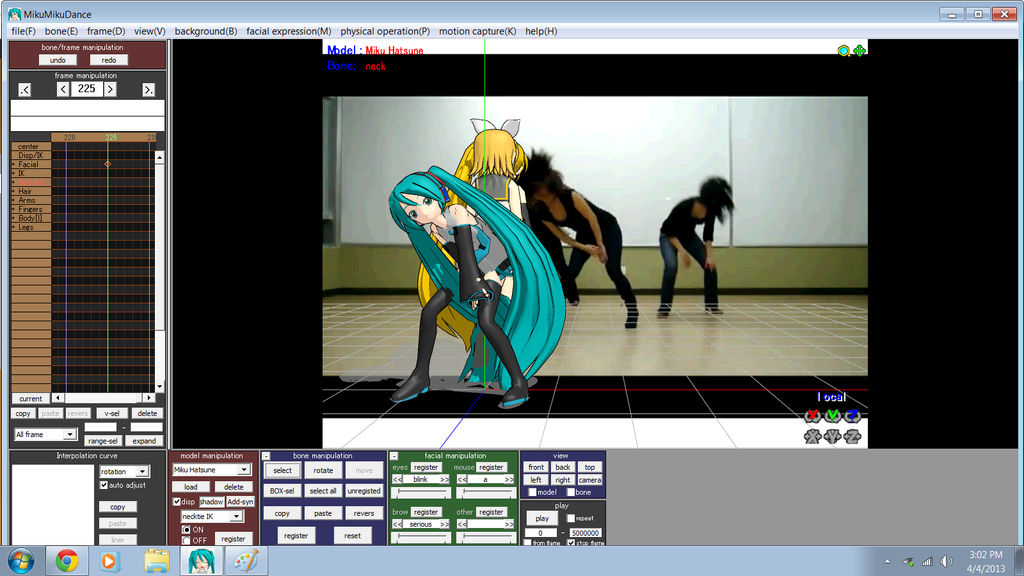Toggle the from flame checkbox

[x=528, y=543]
